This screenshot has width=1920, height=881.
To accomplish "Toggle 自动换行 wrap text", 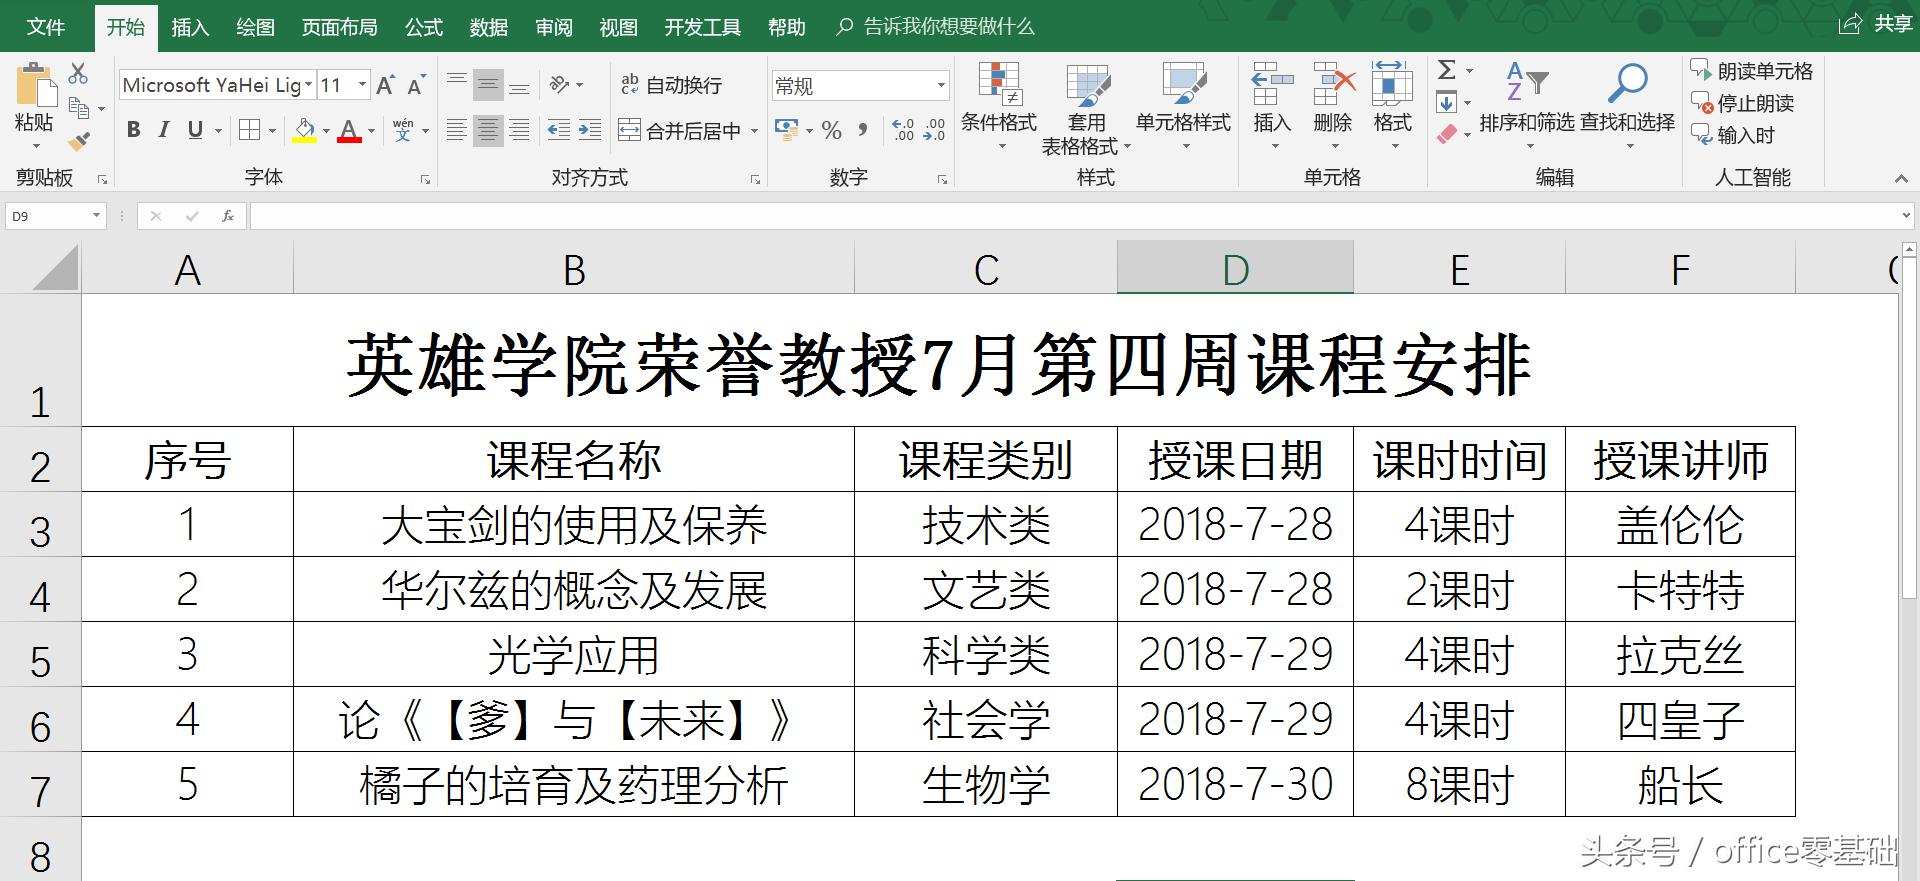I will pyautogui.click(x=671, y=85).
